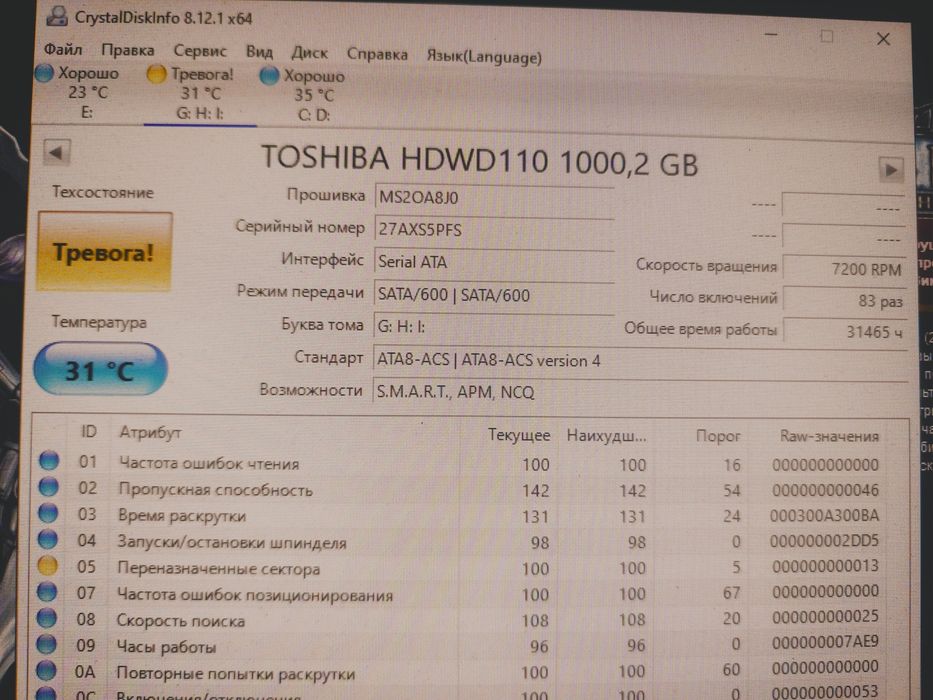Close the CrystalDiskInfo window
Image resolution: width=933 pixels, height=700 pixels.
pos(884,39)
